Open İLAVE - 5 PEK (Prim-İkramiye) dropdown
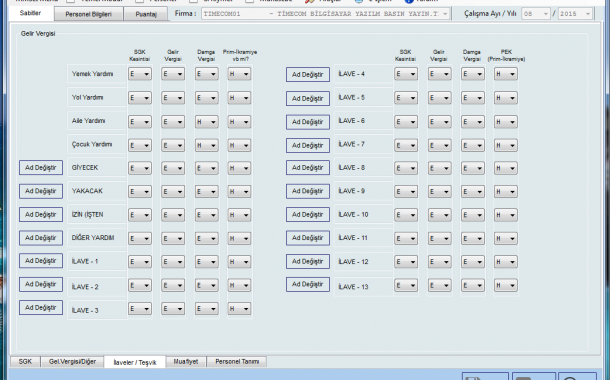This screenshot has width=610, height=380. (x=506, y=98)
